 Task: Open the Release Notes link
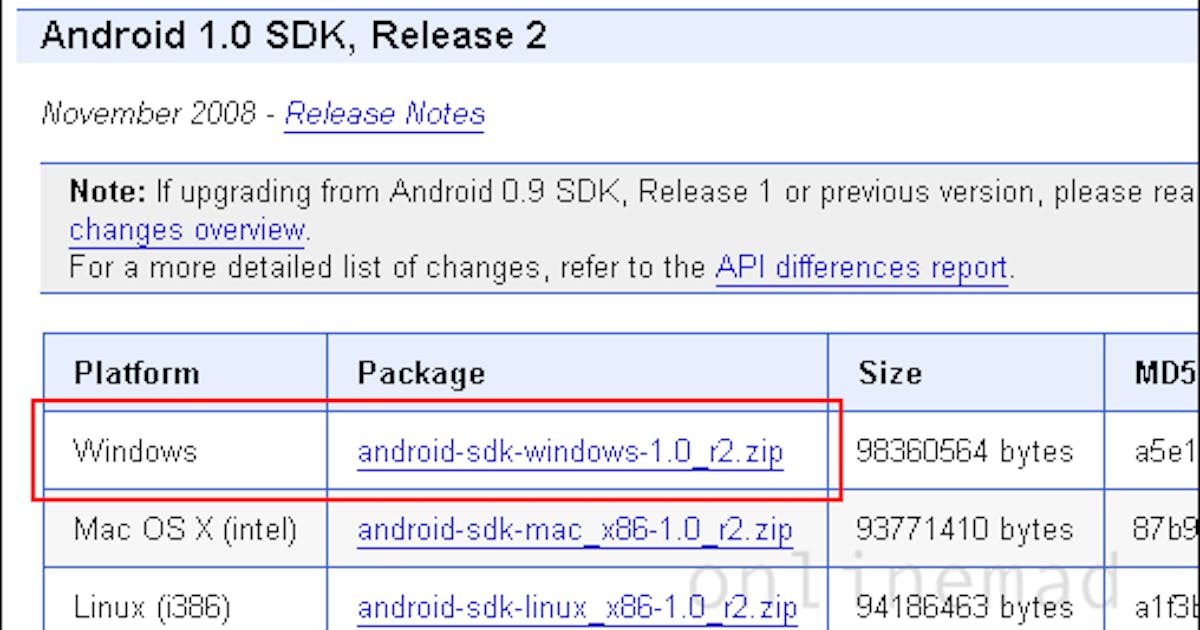[384, 114]
